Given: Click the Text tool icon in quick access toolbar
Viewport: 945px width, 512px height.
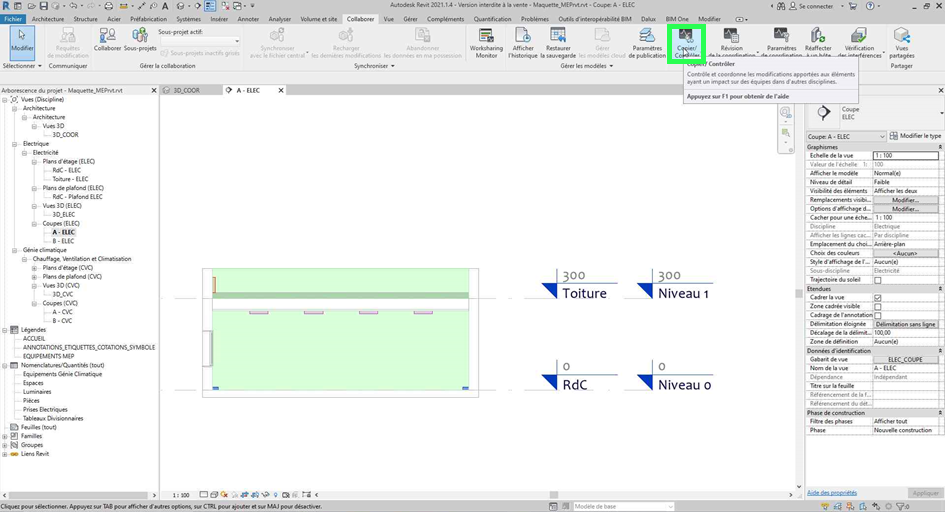Looking at the screenshot, I should (x=165, y=6).
